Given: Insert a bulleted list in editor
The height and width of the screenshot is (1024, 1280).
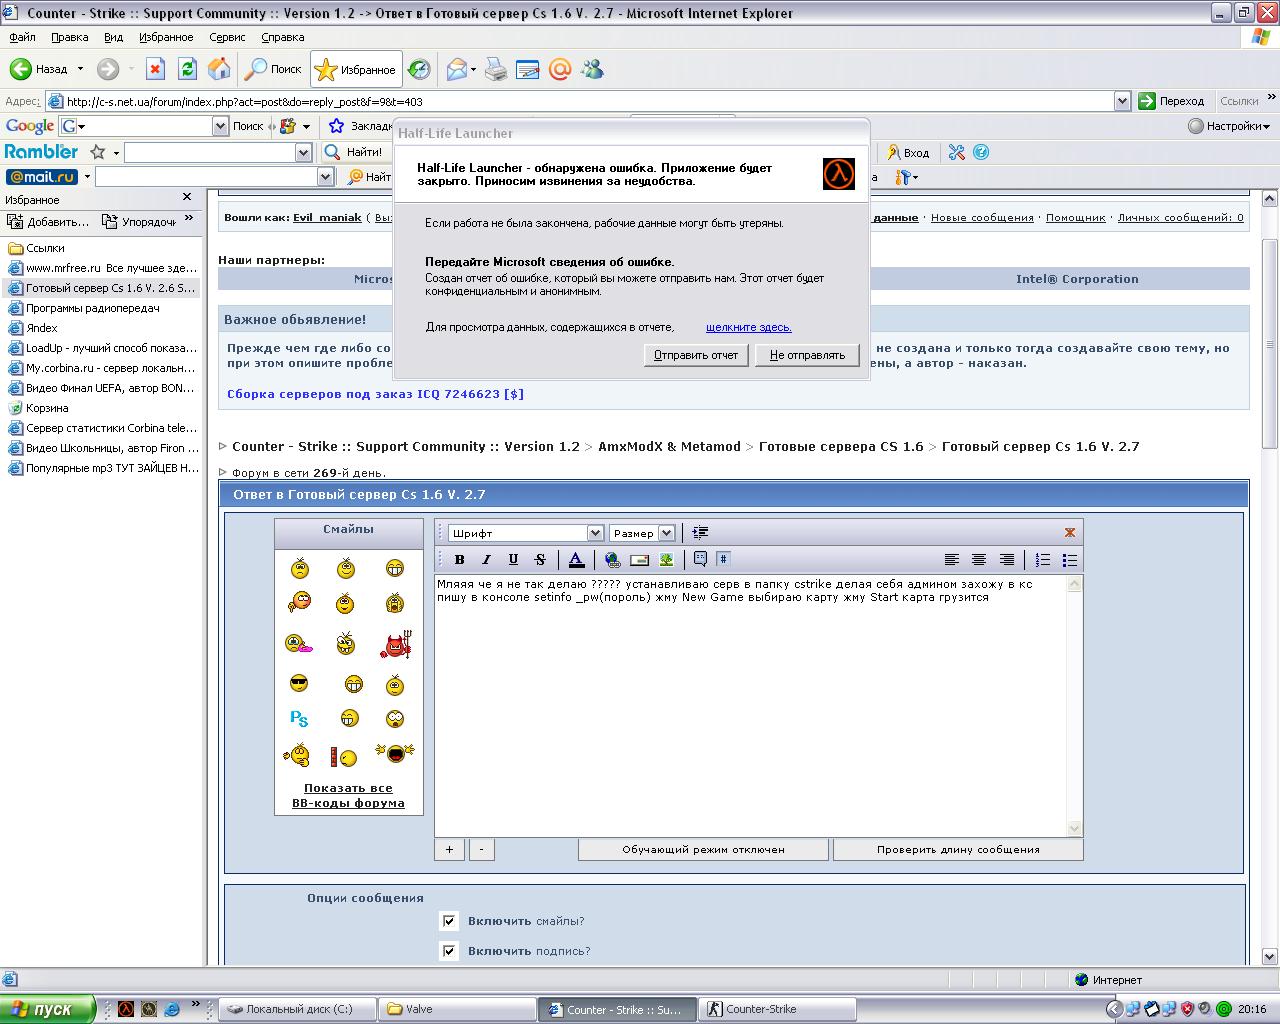Looking at the screenshot, I should 1070,559.
